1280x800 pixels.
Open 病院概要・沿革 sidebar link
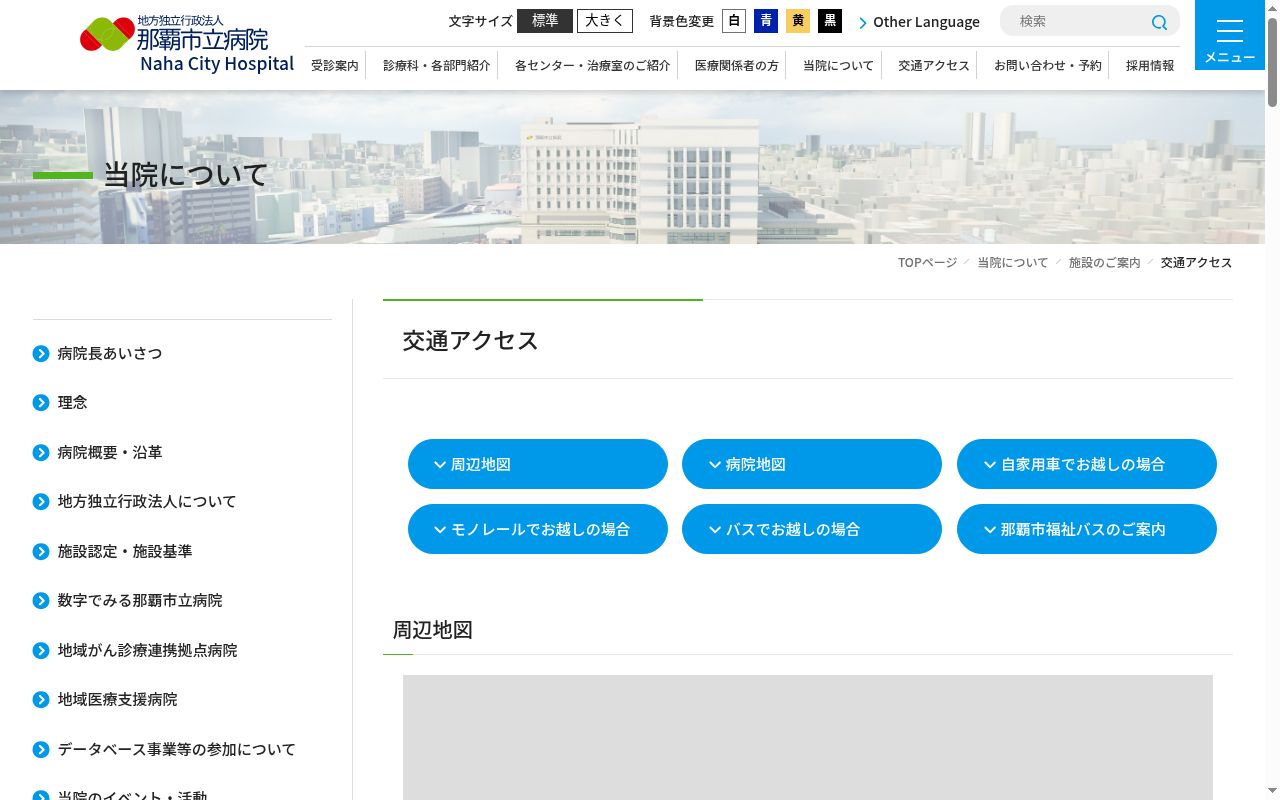click(x=110, y=452)
